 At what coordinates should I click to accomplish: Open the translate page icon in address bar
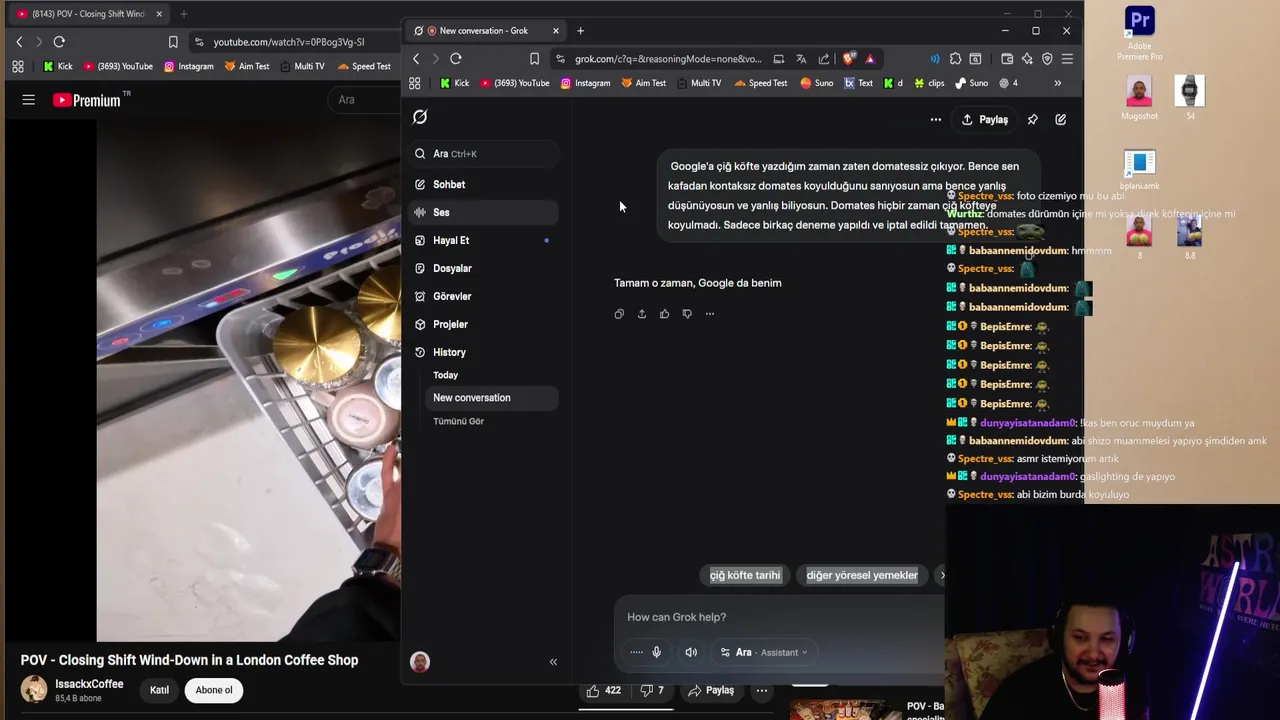[801, 59]
